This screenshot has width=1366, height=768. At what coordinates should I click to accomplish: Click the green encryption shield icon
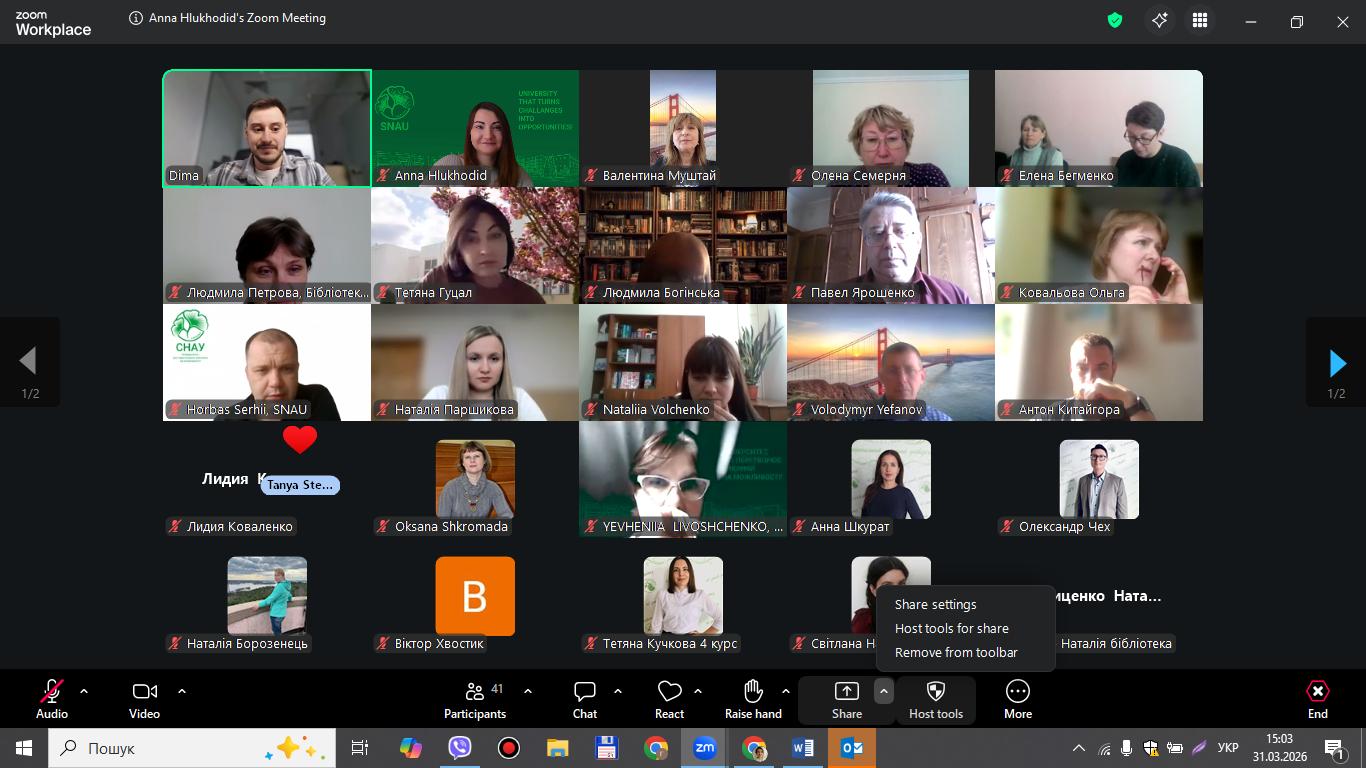click(x=1115, y=20)
